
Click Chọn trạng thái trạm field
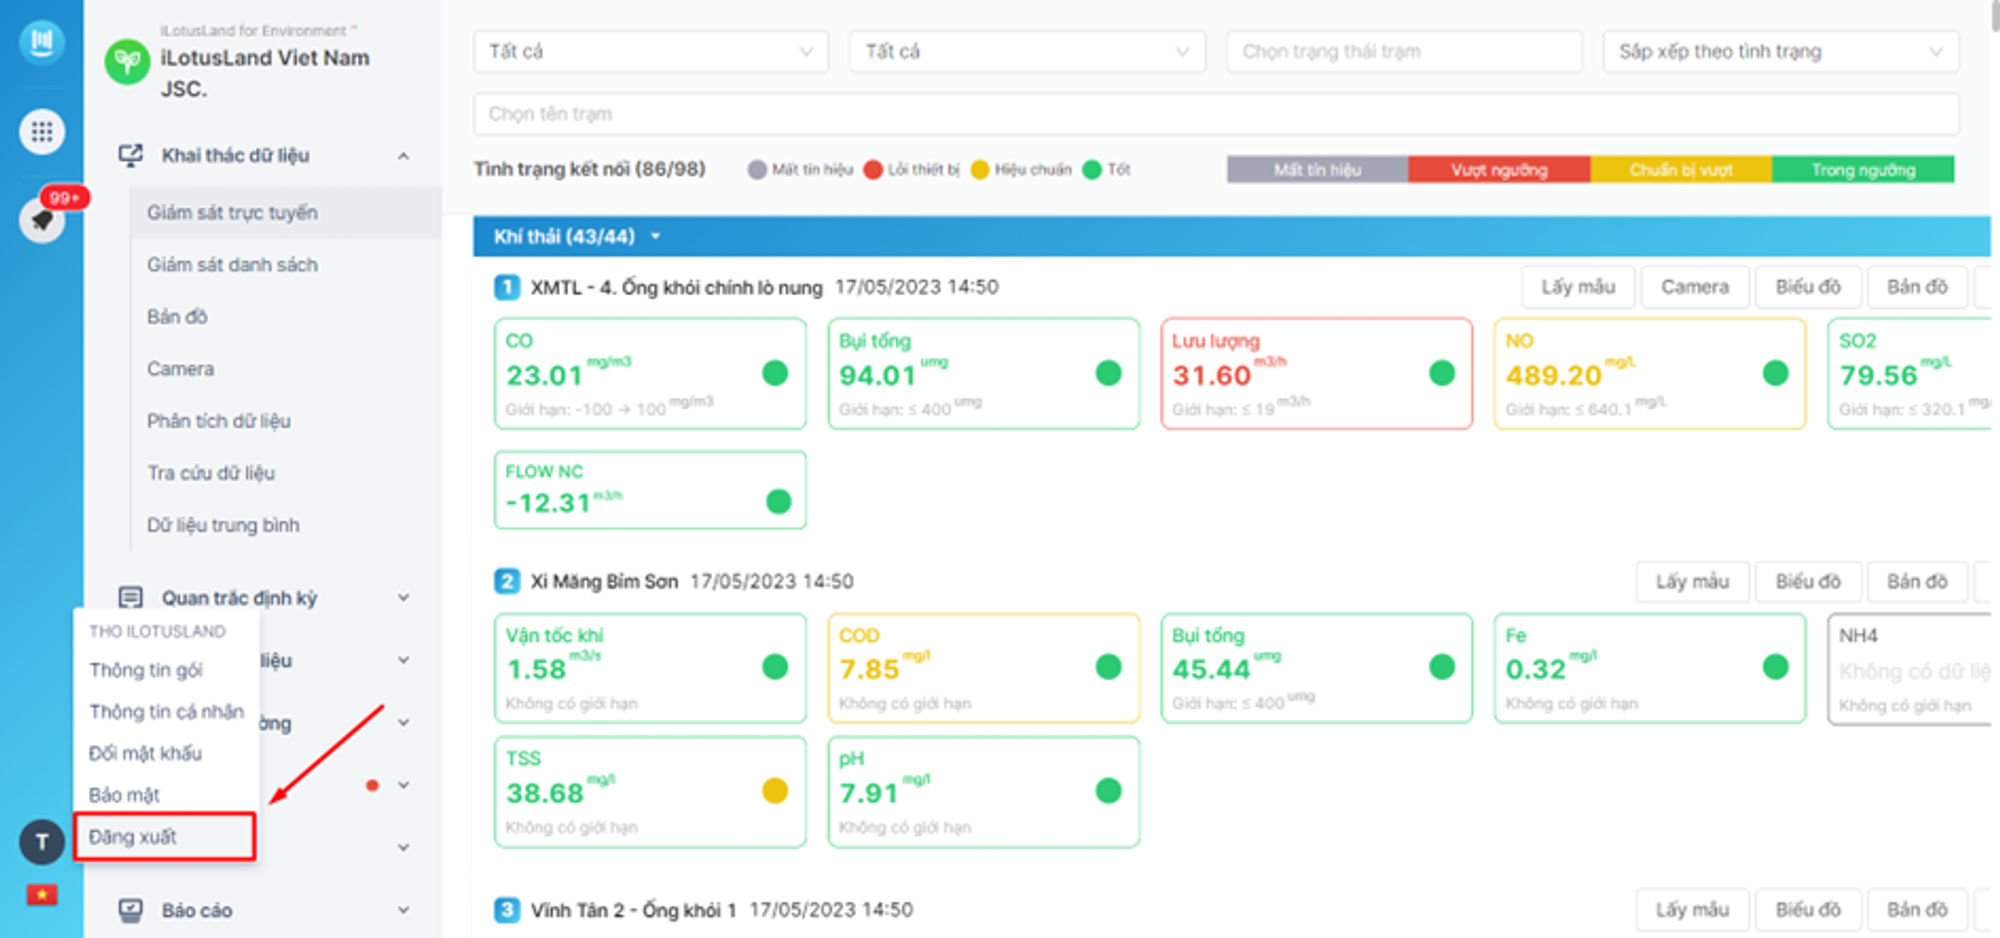[1404, 51]
